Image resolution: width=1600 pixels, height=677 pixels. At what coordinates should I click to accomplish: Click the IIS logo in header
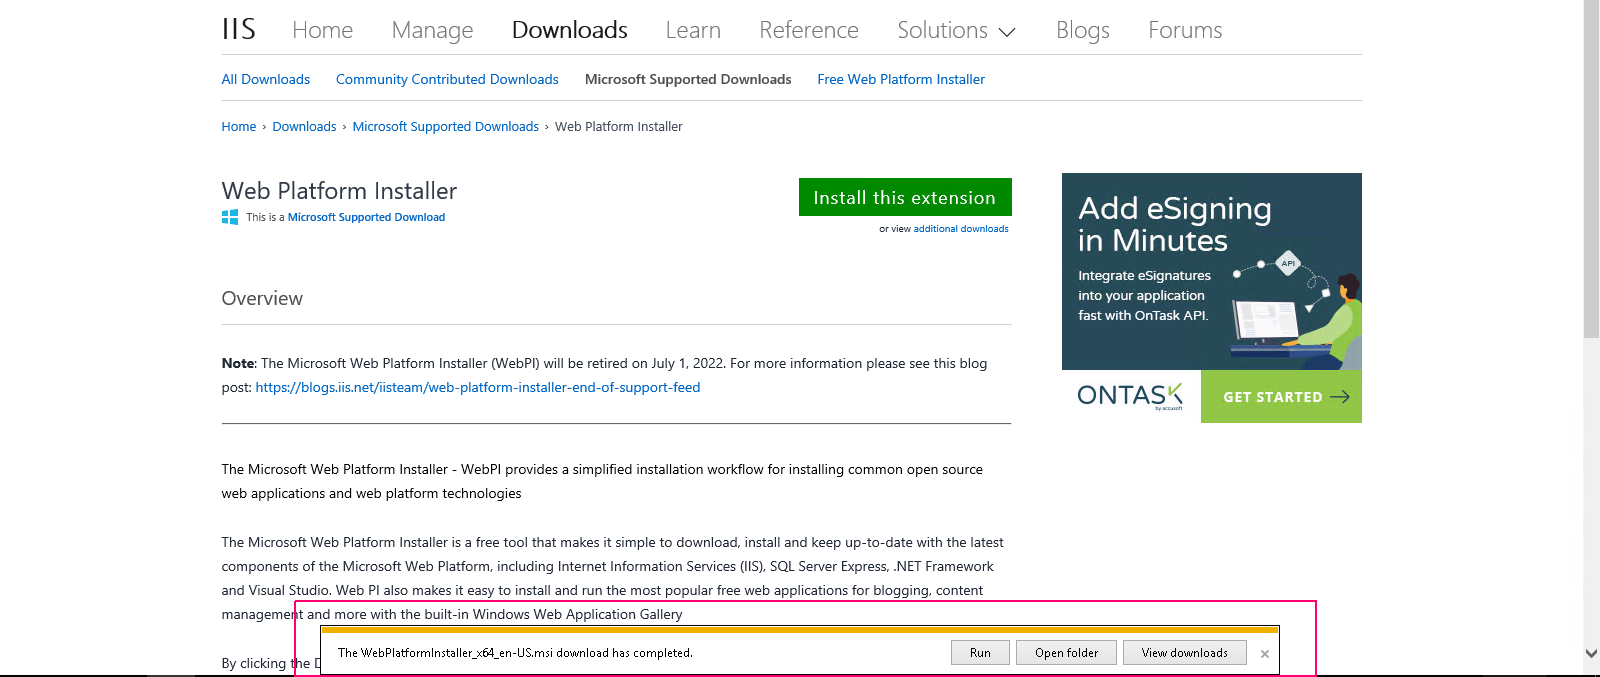239,29
